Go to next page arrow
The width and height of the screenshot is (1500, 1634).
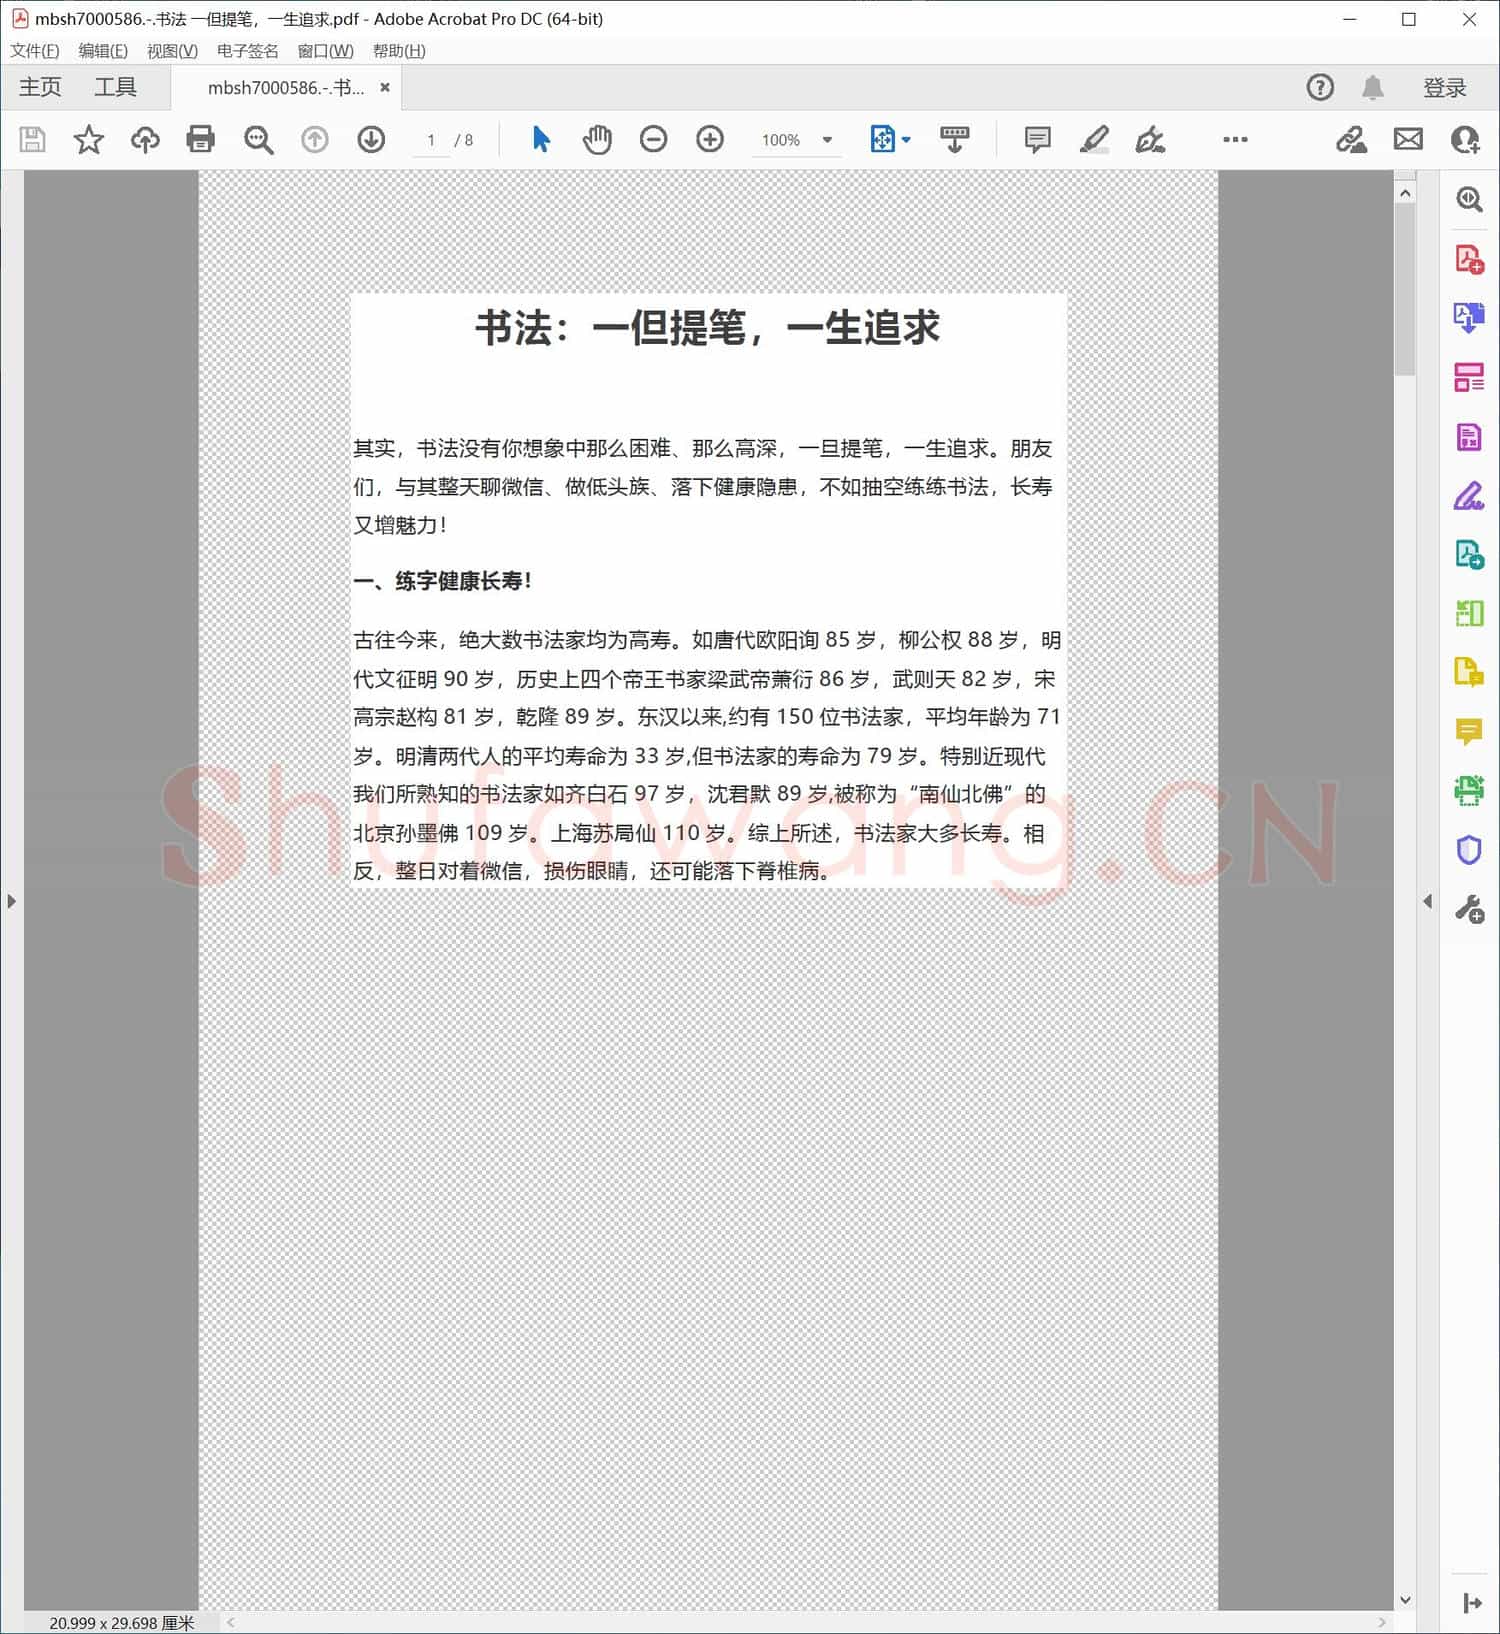(371, 139)
